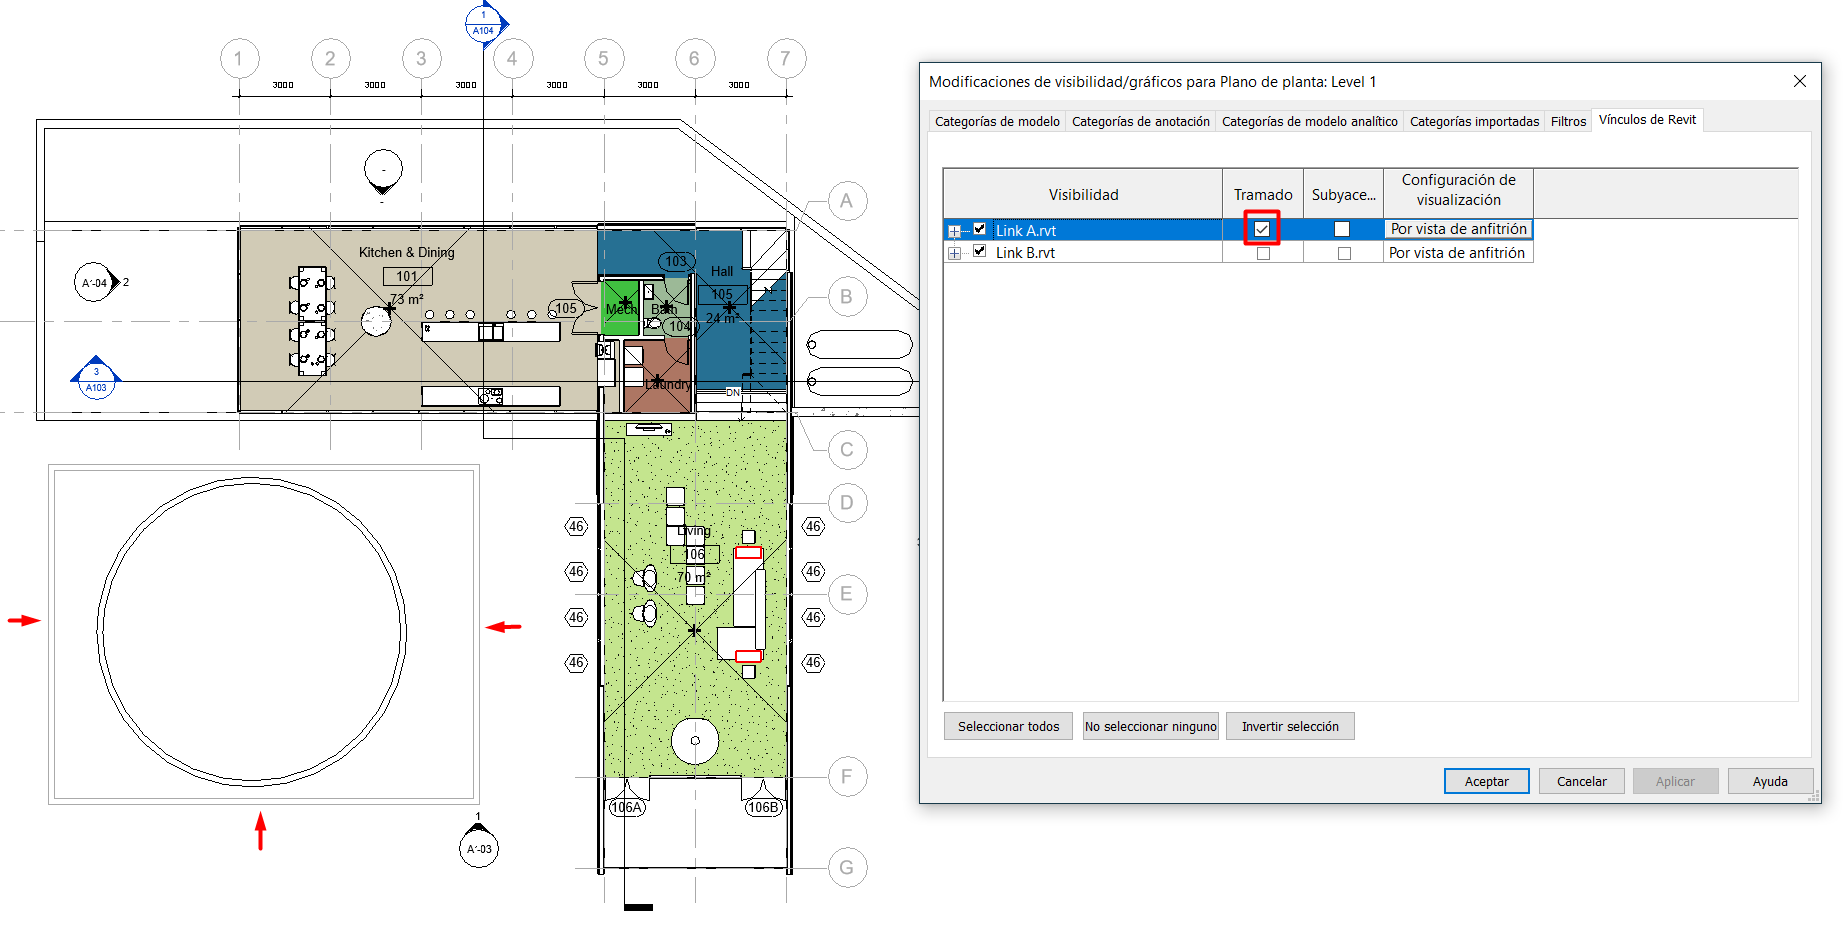Confirm with the Aceptar button
The height and width of the screenshot is (942, 1844).
tap(1487, 781)
